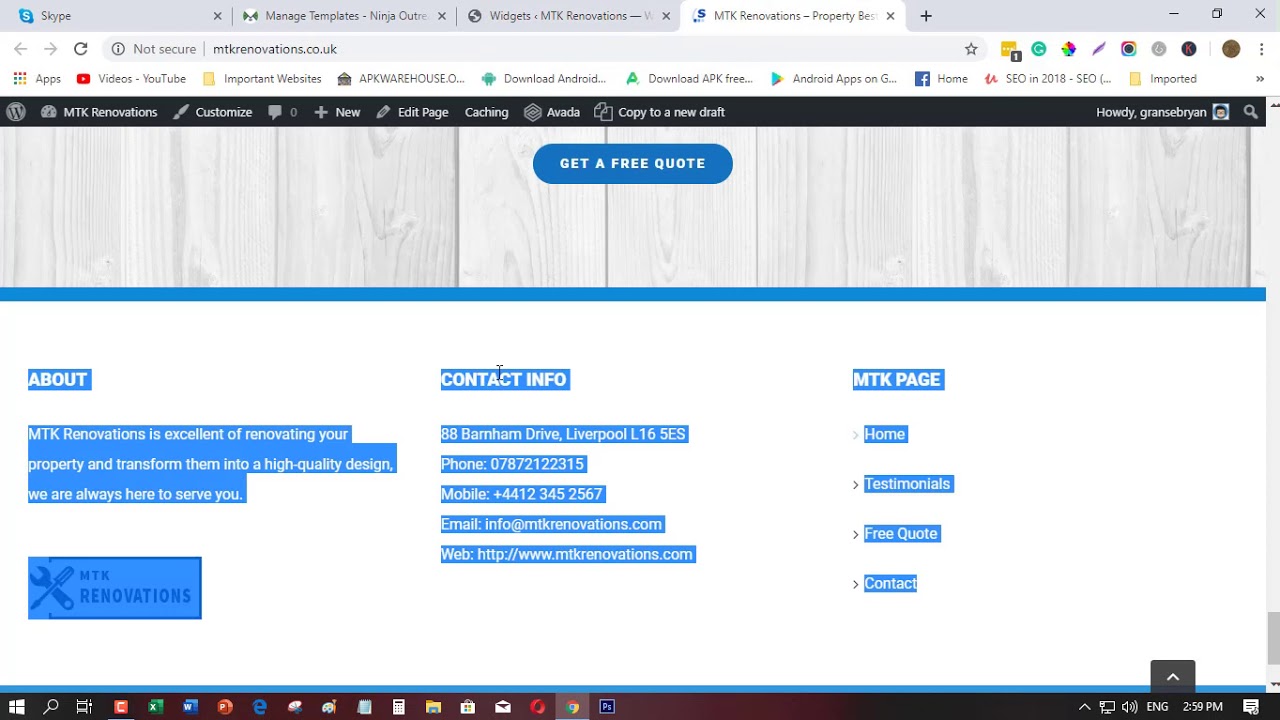This screenshot has height=720, width=1280.
Task: Open the Windows notification center
Action: [1252, 707]
